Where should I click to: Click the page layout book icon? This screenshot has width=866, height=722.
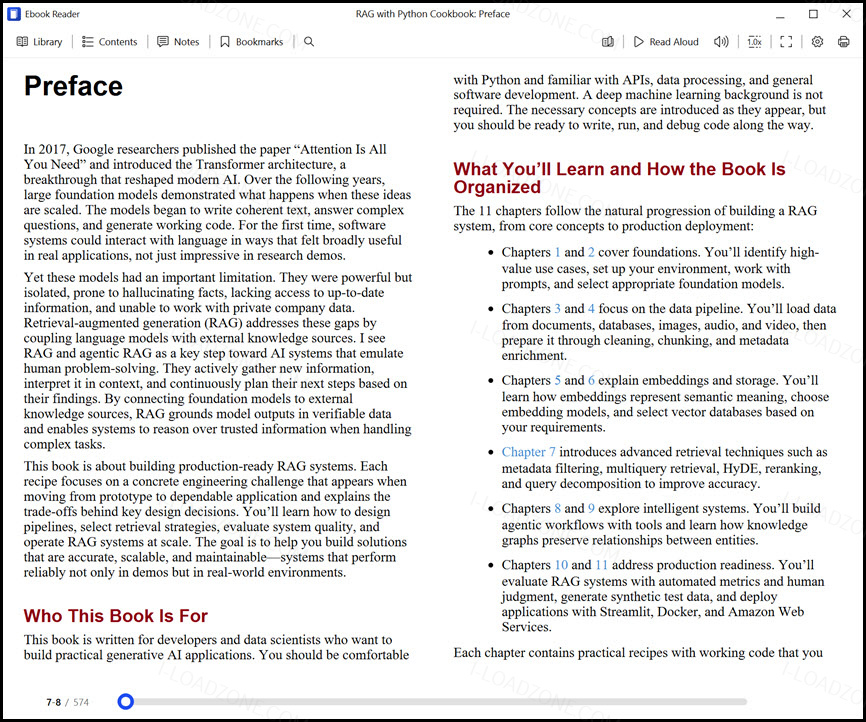tap(608, 41)
